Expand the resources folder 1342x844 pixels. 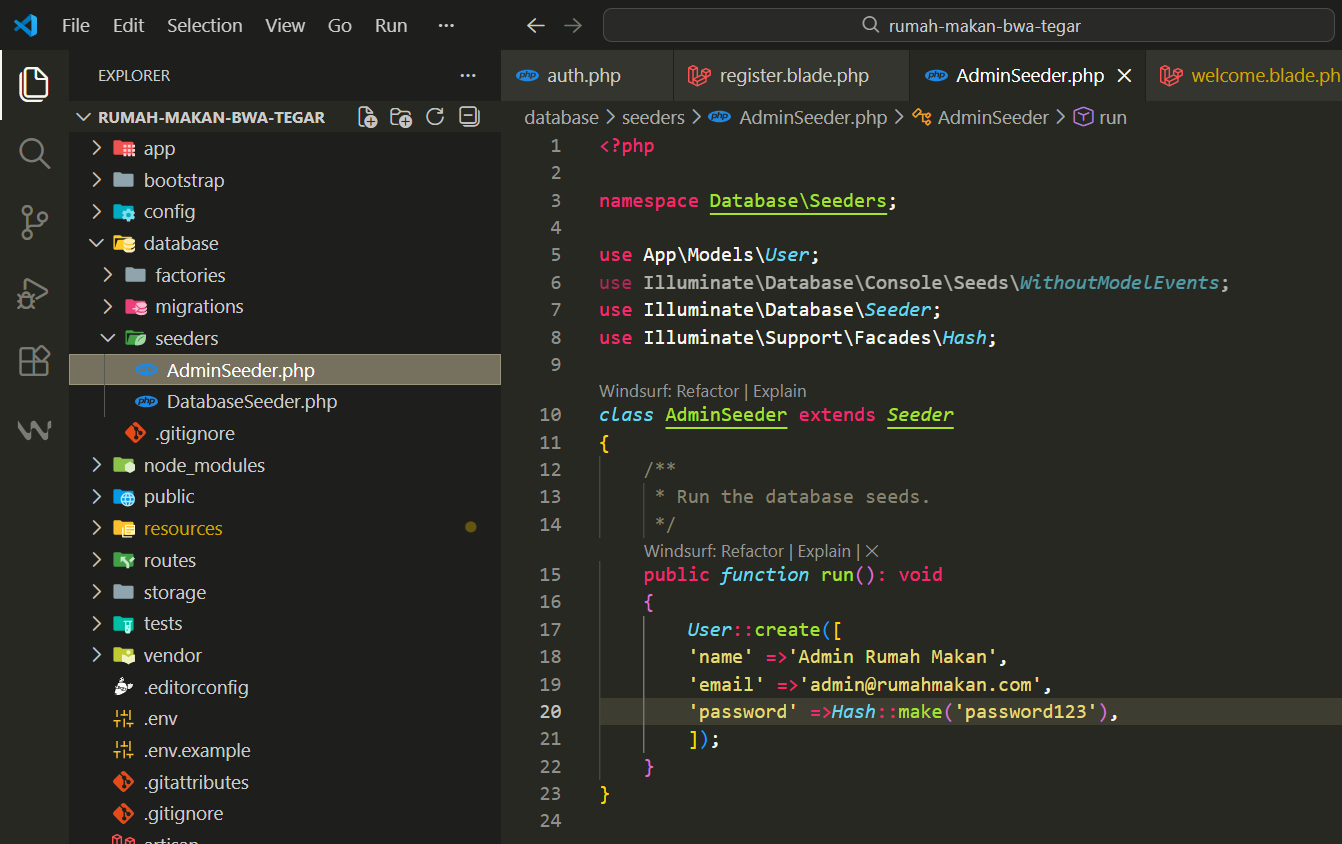tap(182, 529)
